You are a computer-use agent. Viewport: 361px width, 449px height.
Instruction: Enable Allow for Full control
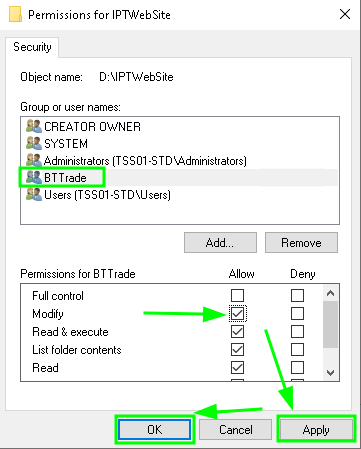(237, 295)
